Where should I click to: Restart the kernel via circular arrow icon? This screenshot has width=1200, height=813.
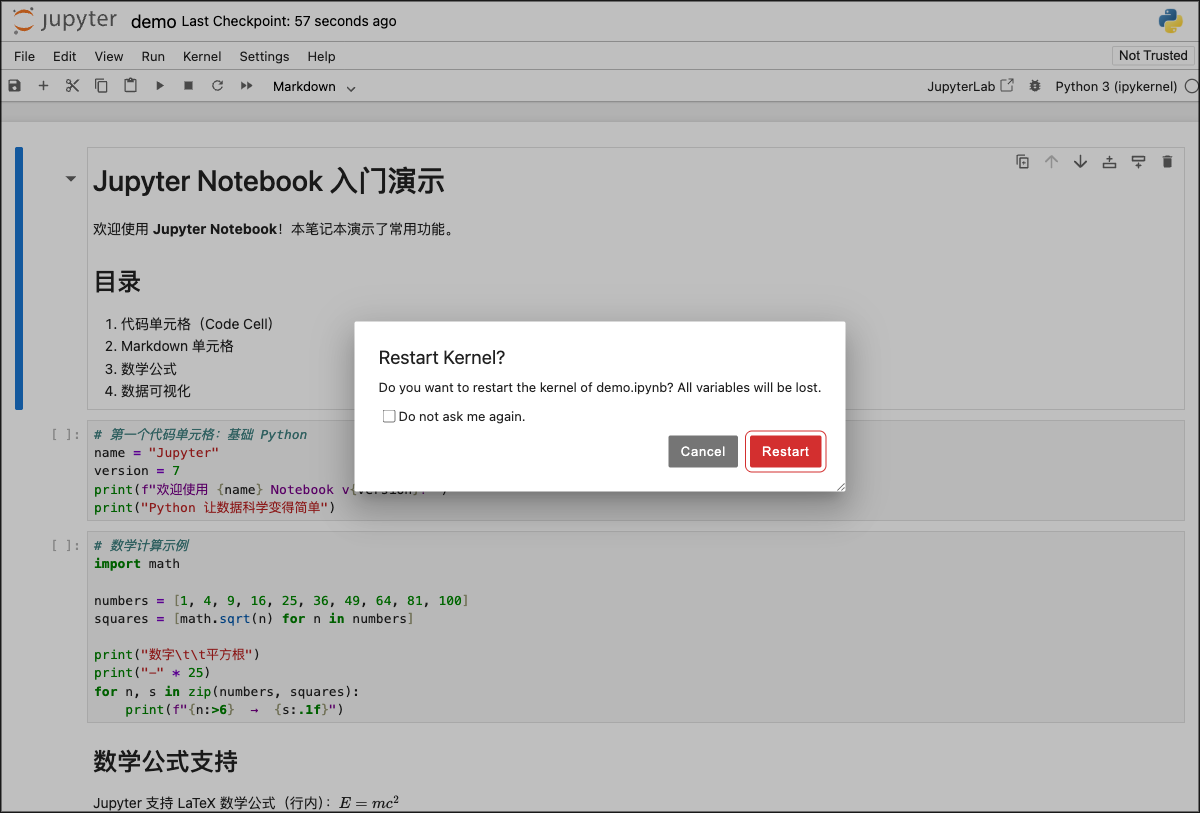pyautogui.click(x=217, y=86)
